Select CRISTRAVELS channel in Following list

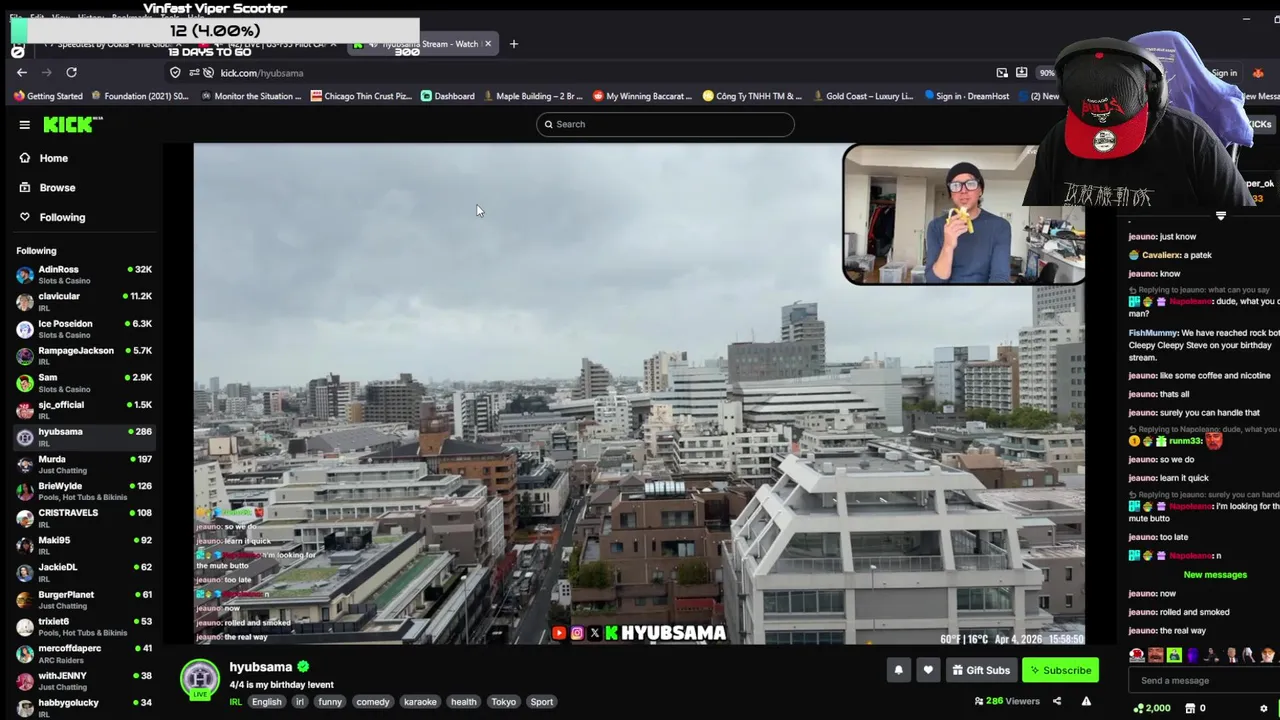(84, 517)
